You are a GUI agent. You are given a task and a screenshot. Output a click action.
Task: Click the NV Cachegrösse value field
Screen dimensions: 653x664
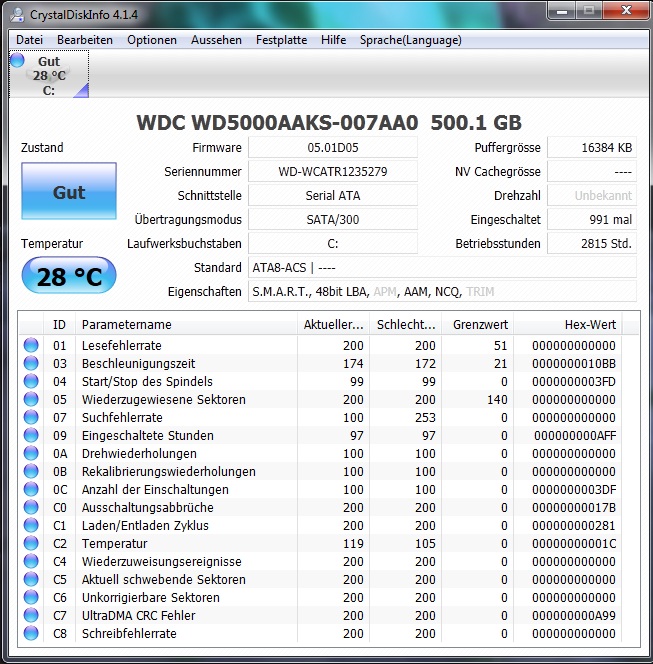[x=592, y=172]
